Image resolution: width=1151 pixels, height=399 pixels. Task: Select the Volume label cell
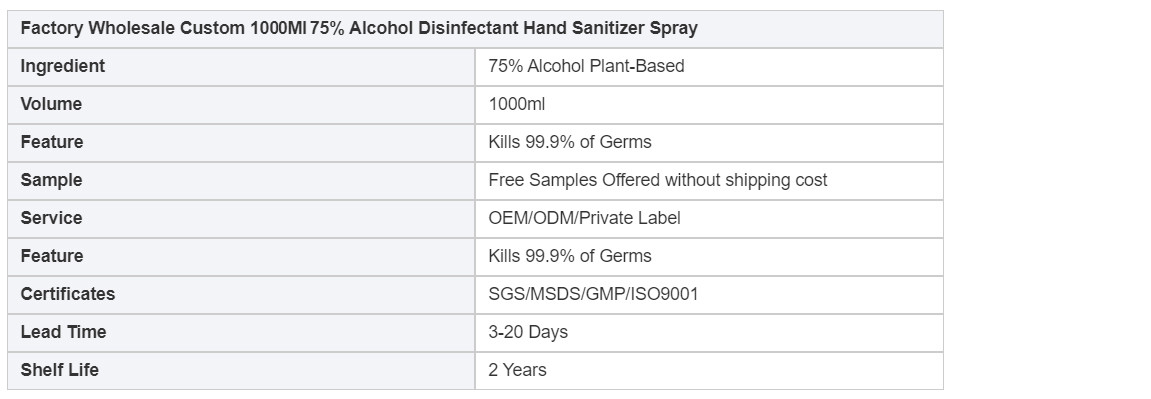pyautogui.click(x=242, y=105)
